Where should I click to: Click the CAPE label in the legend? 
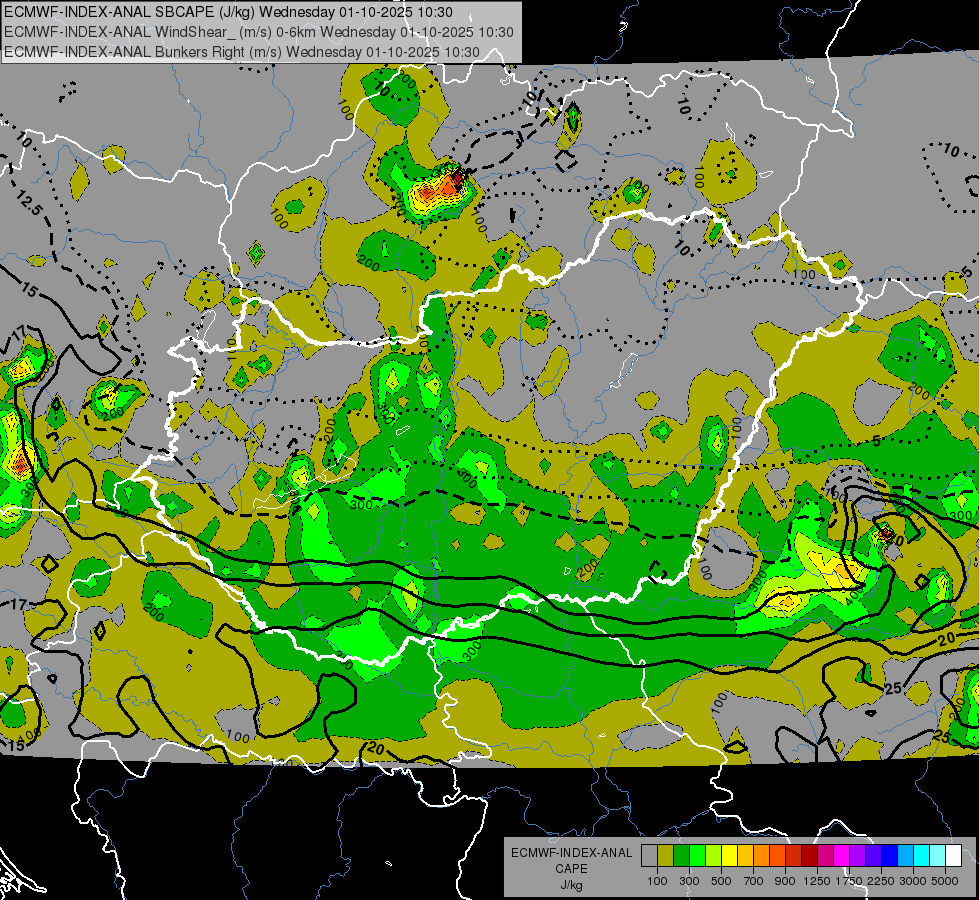click(571, 868)
